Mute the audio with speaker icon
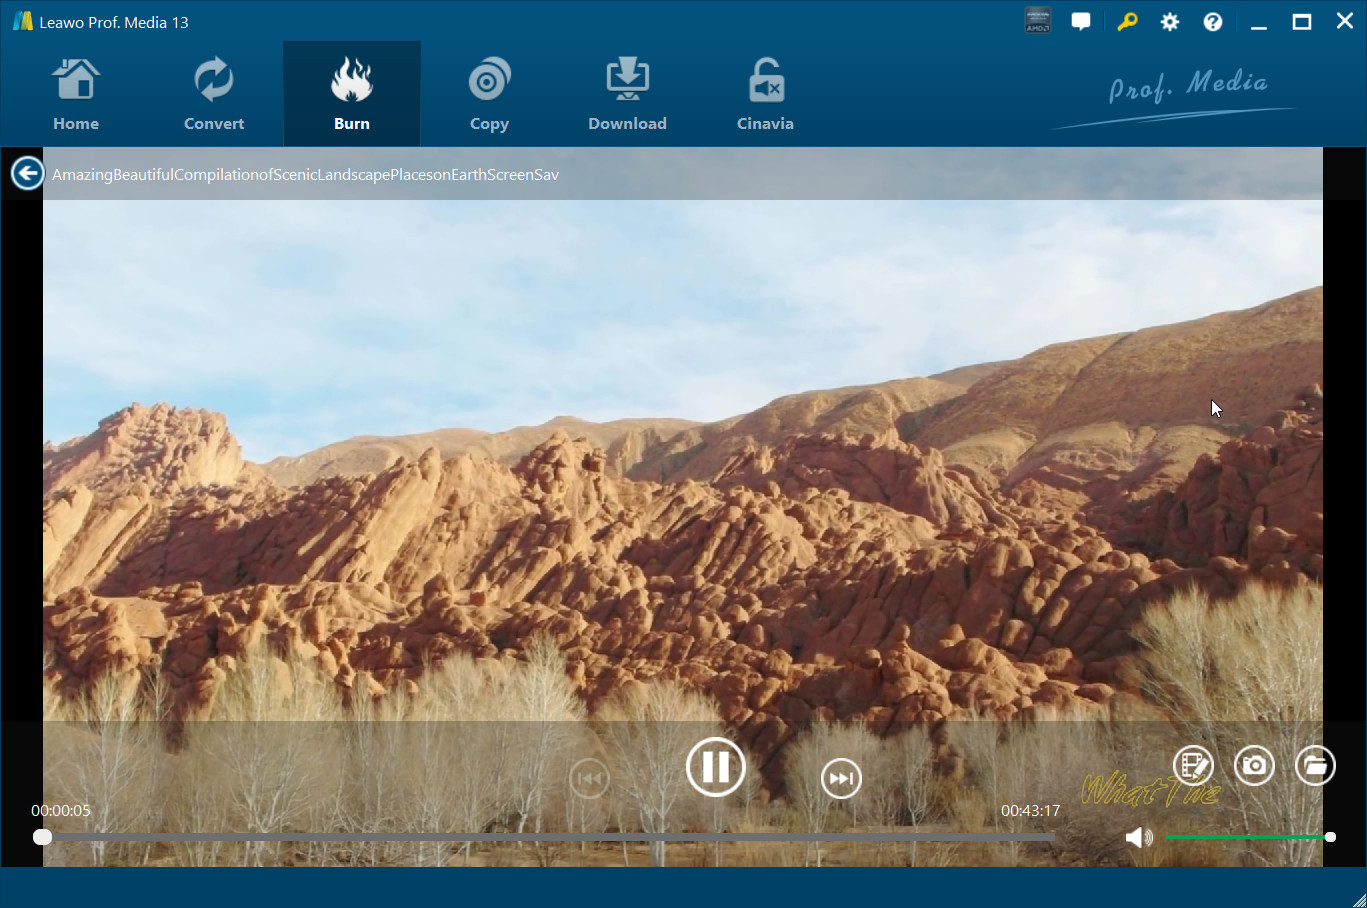This screenshot has width=1367, height=908. (x=1138, y=837)
